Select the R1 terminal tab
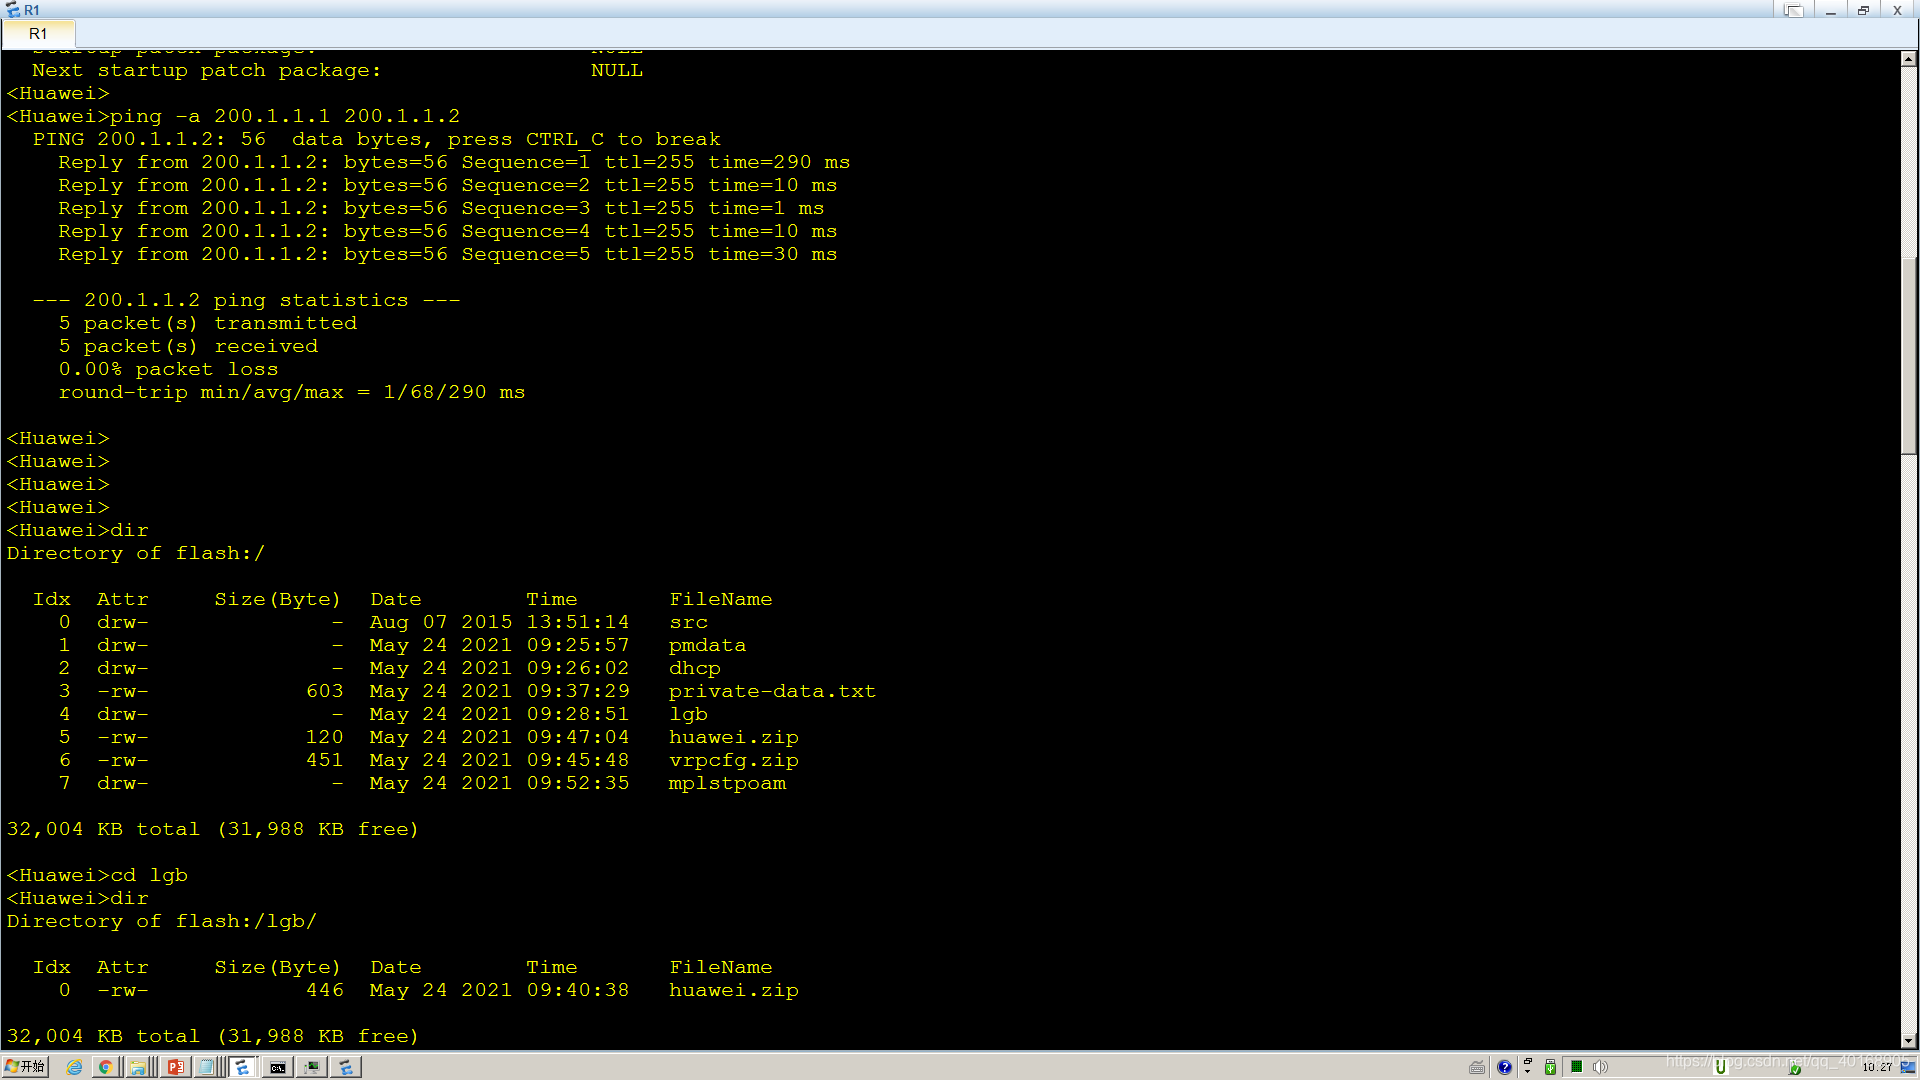 pos(38,34)
